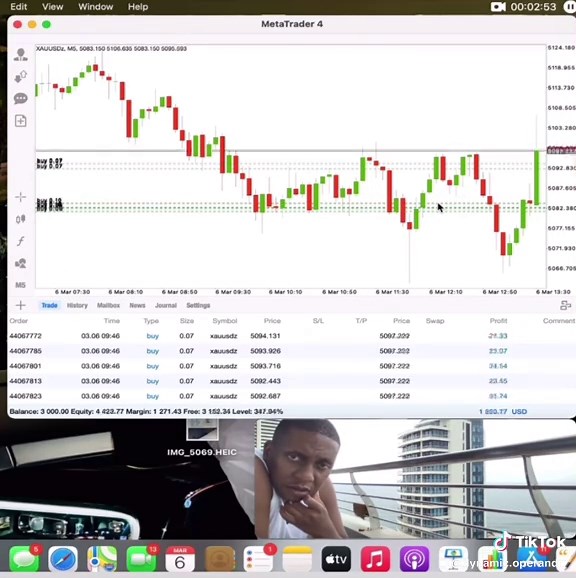Select order 44067823 row
The image size is (576, 578).
(x=291, y=396)
